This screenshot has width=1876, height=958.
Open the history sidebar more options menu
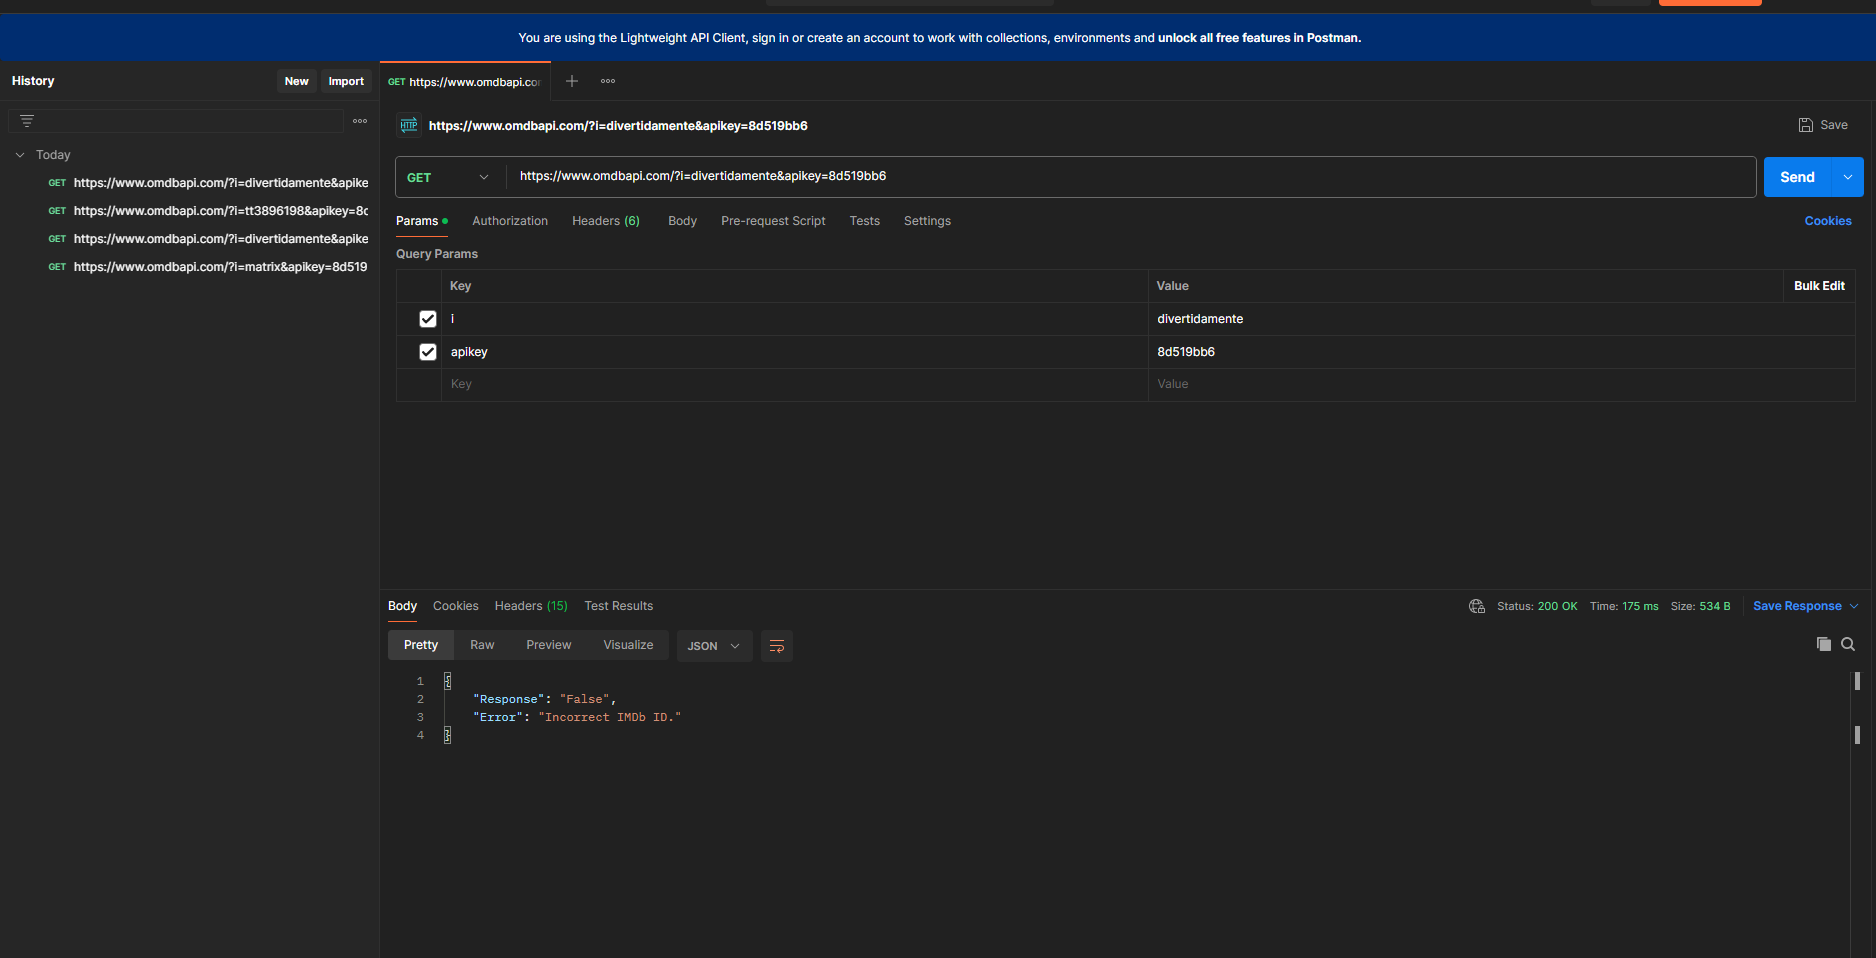pos(360,121)
